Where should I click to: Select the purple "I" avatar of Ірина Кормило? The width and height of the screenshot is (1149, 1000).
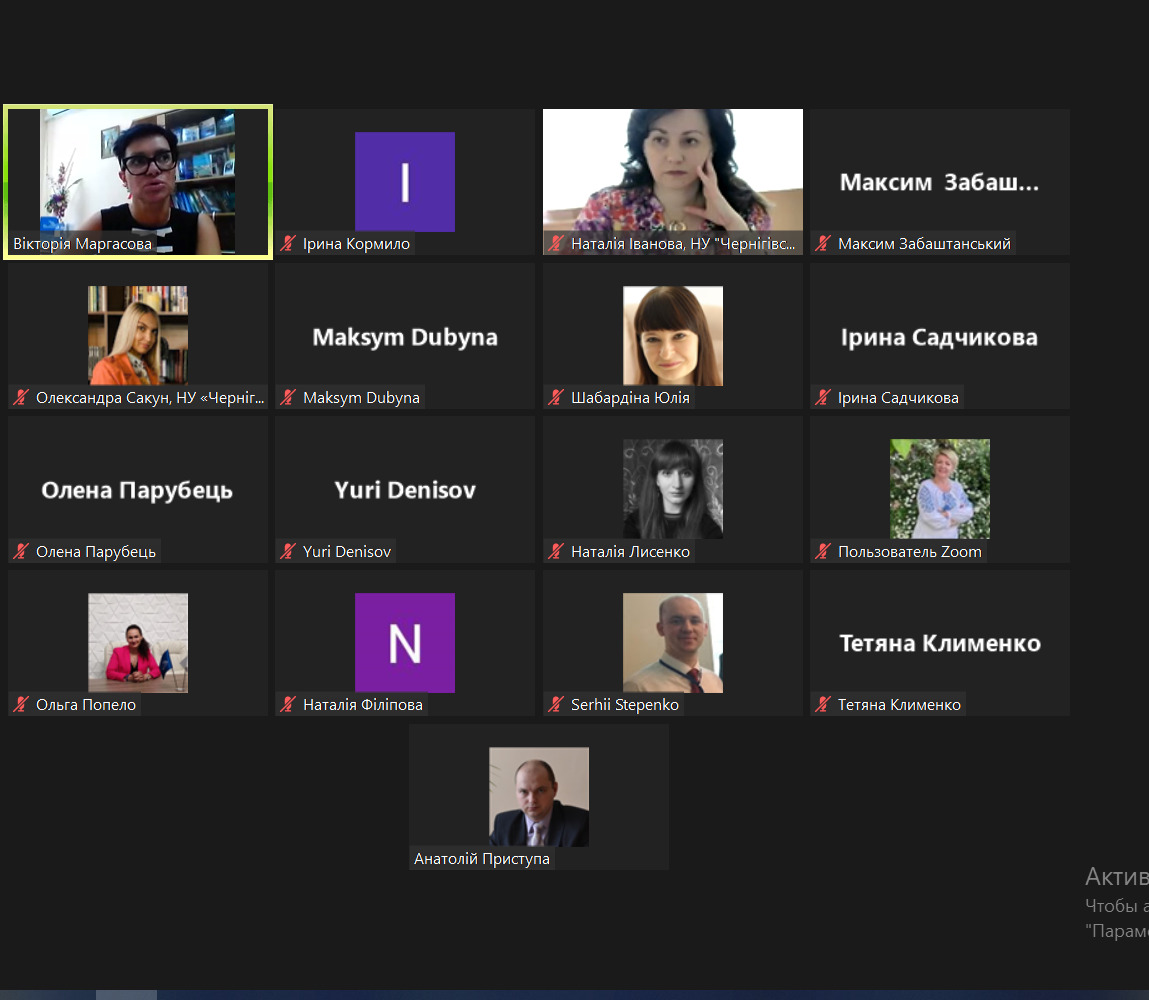[x=405, y=181]
